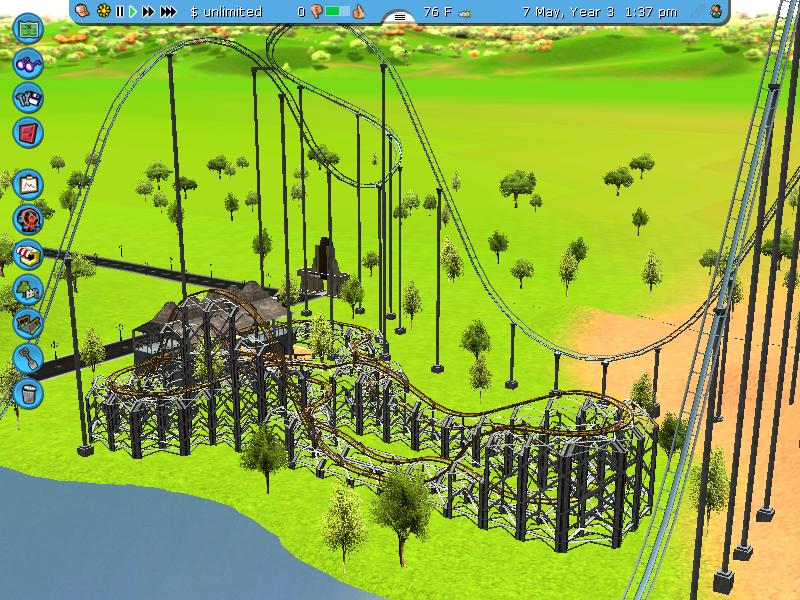Open the shops and stalls menu

(28, 254)
